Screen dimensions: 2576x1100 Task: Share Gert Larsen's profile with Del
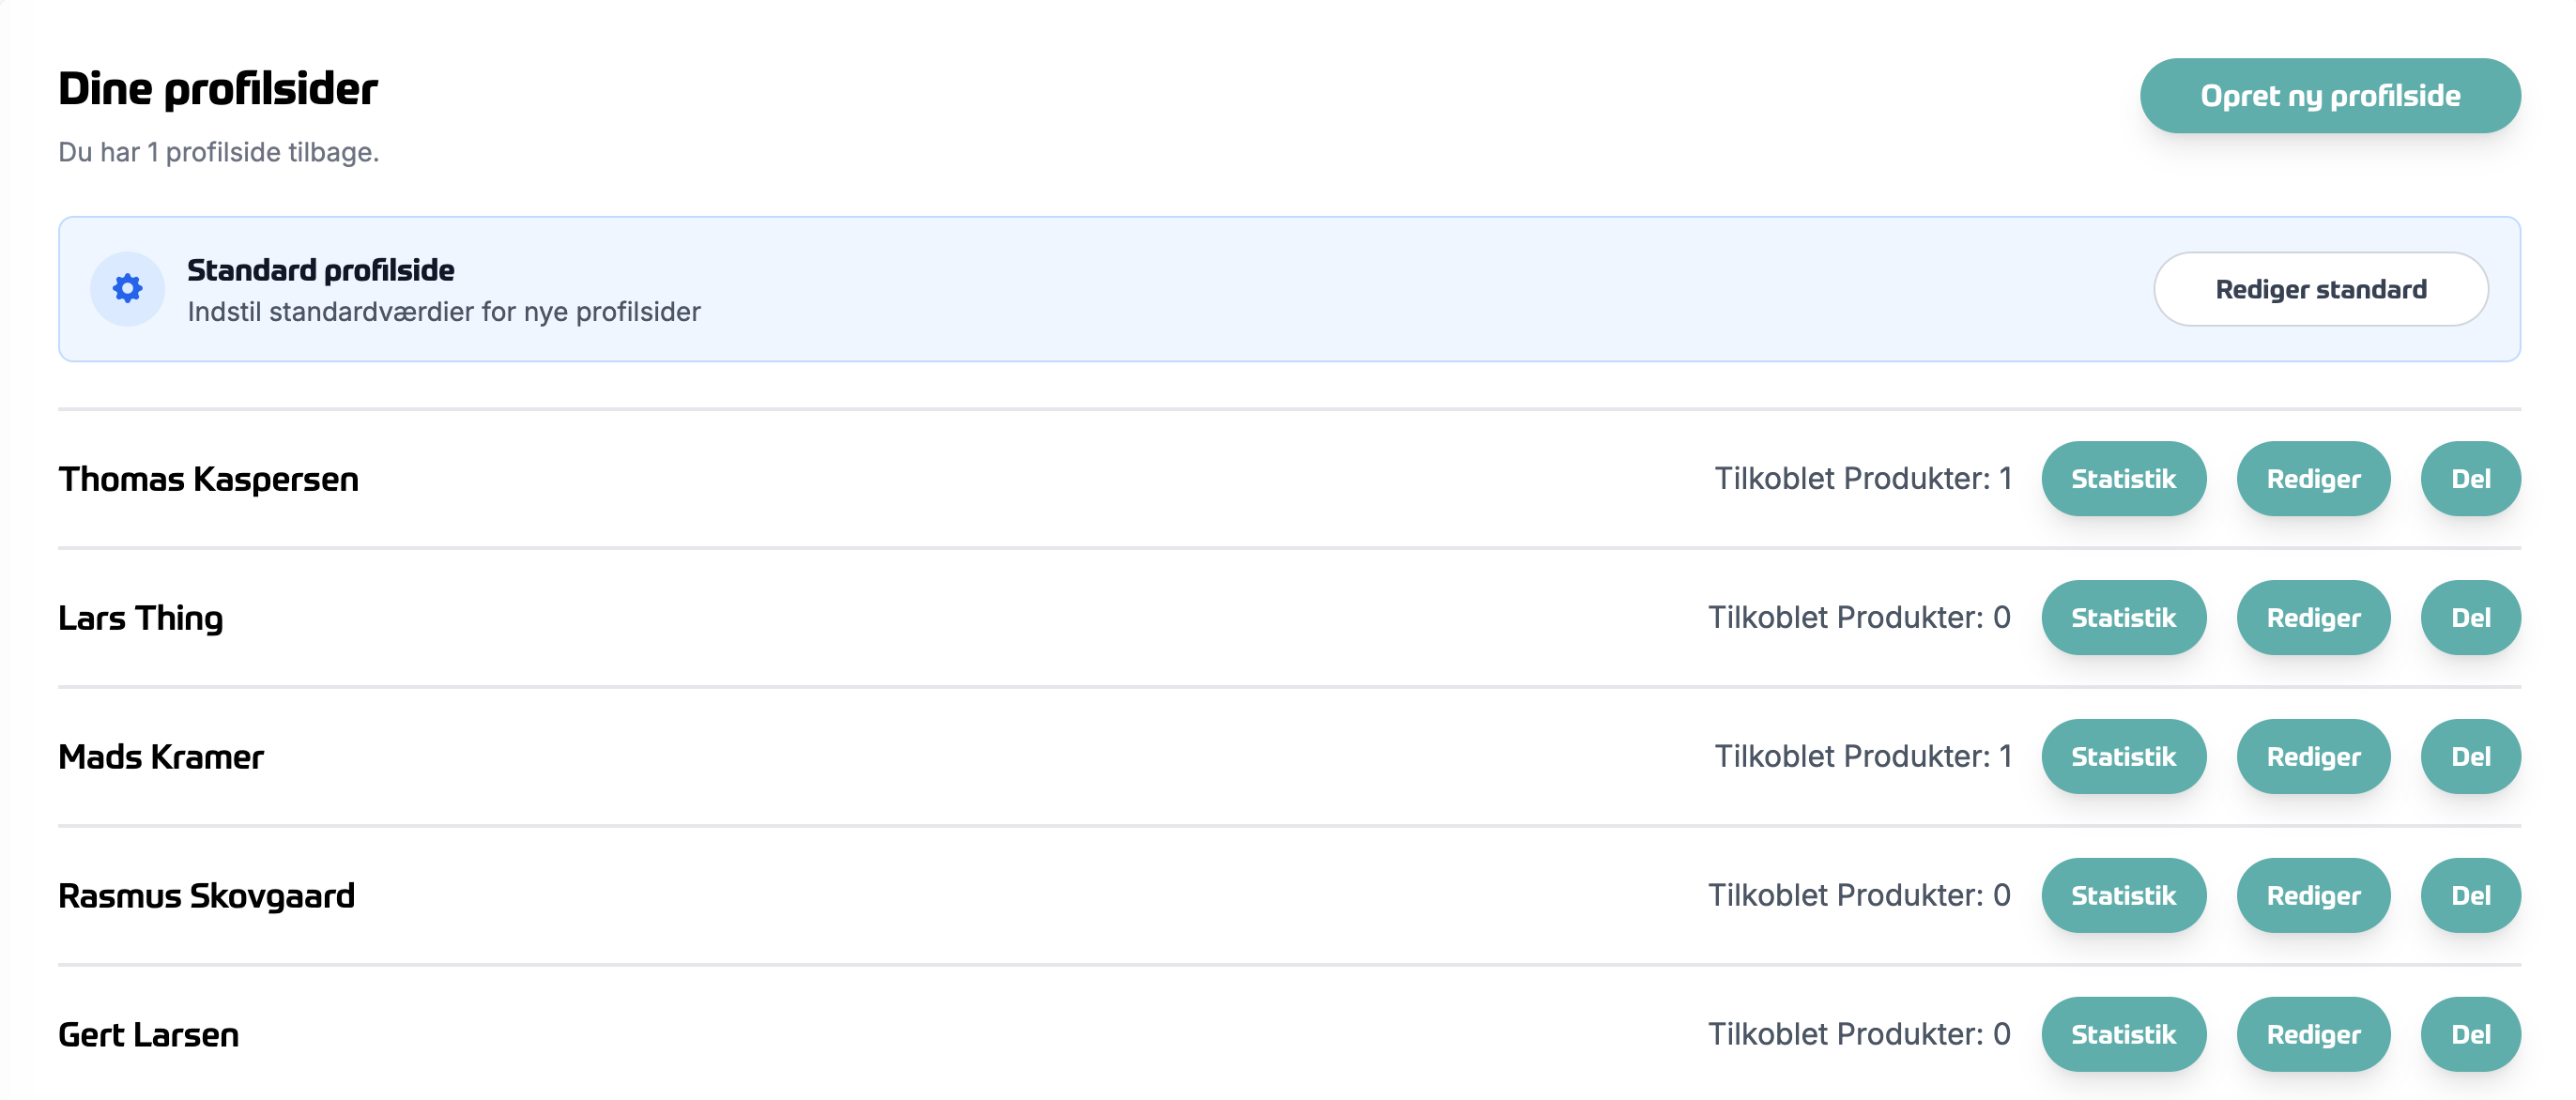[x=2470, y=1034]
